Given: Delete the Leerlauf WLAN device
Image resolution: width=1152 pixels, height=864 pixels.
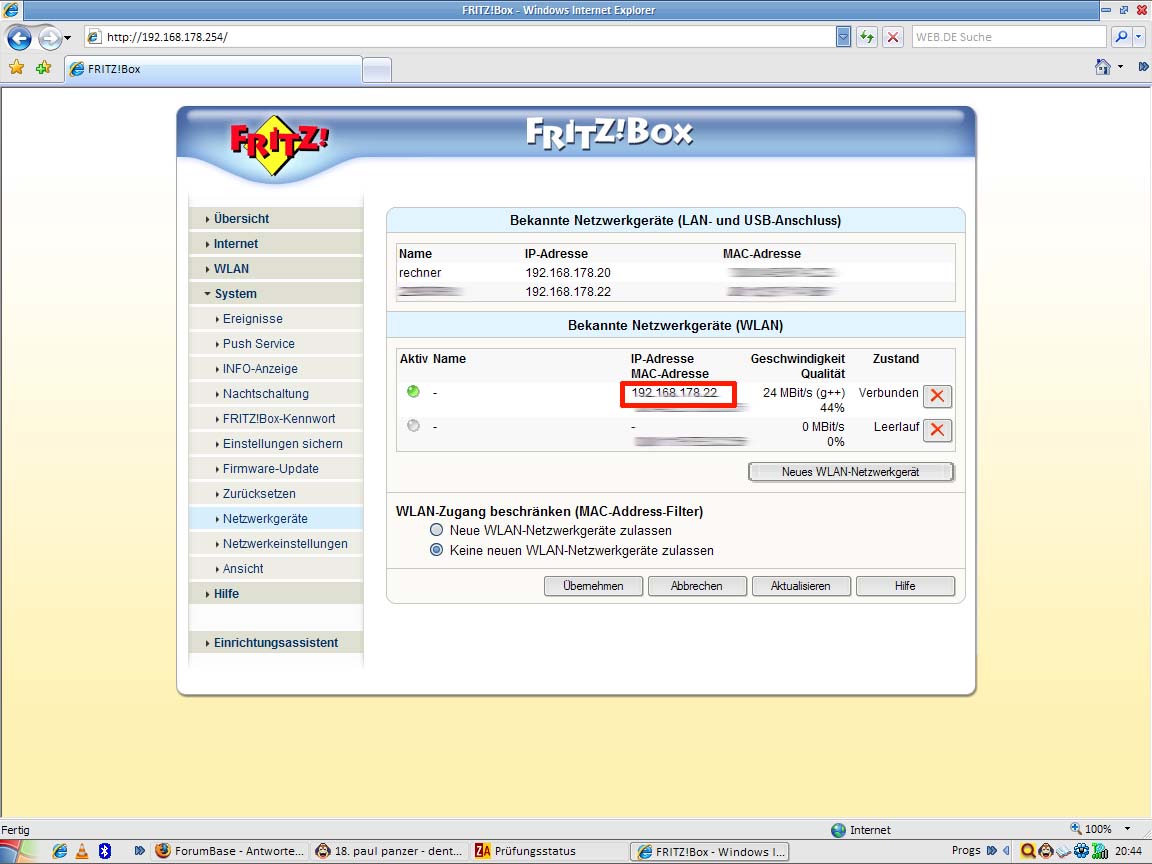Looking at the screenshot, I should click(937, 430).
